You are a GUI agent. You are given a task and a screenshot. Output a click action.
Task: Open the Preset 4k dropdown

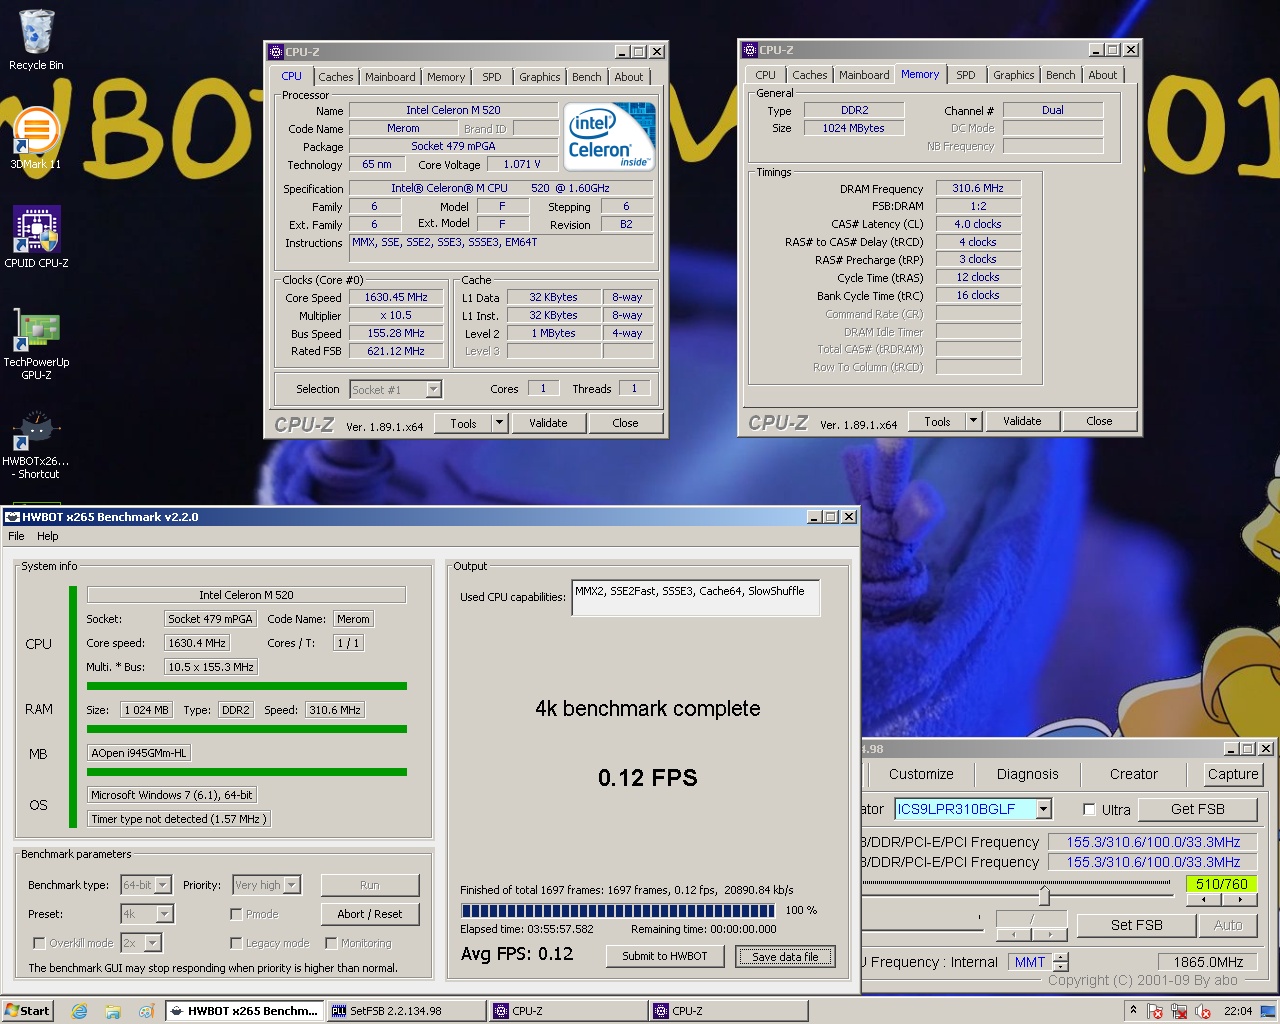pyautogui.click(x=148, y=914)
